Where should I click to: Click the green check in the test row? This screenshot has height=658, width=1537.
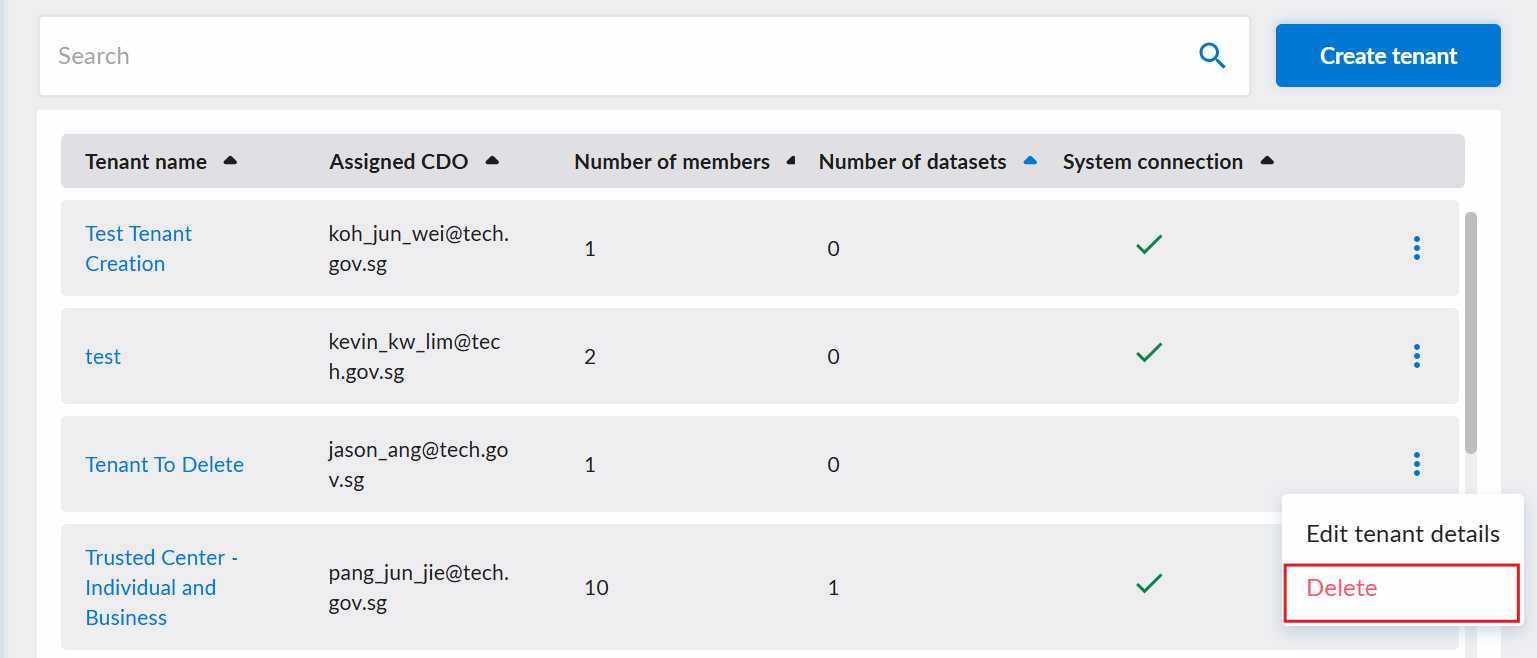click(1149, 353)
